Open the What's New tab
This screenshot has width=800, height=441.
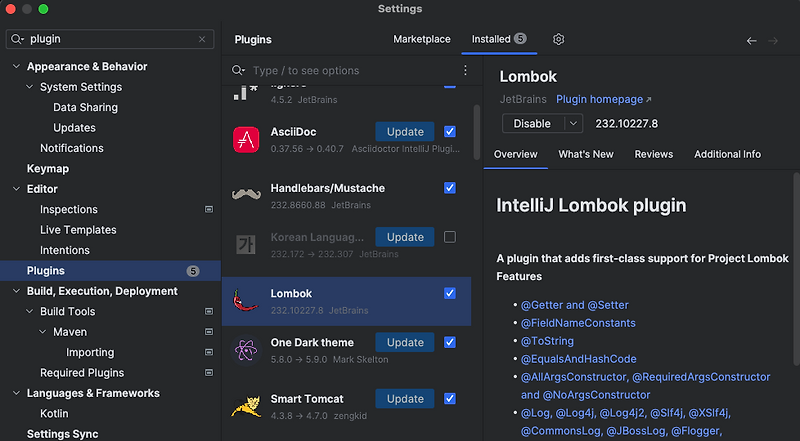(586, 154)
